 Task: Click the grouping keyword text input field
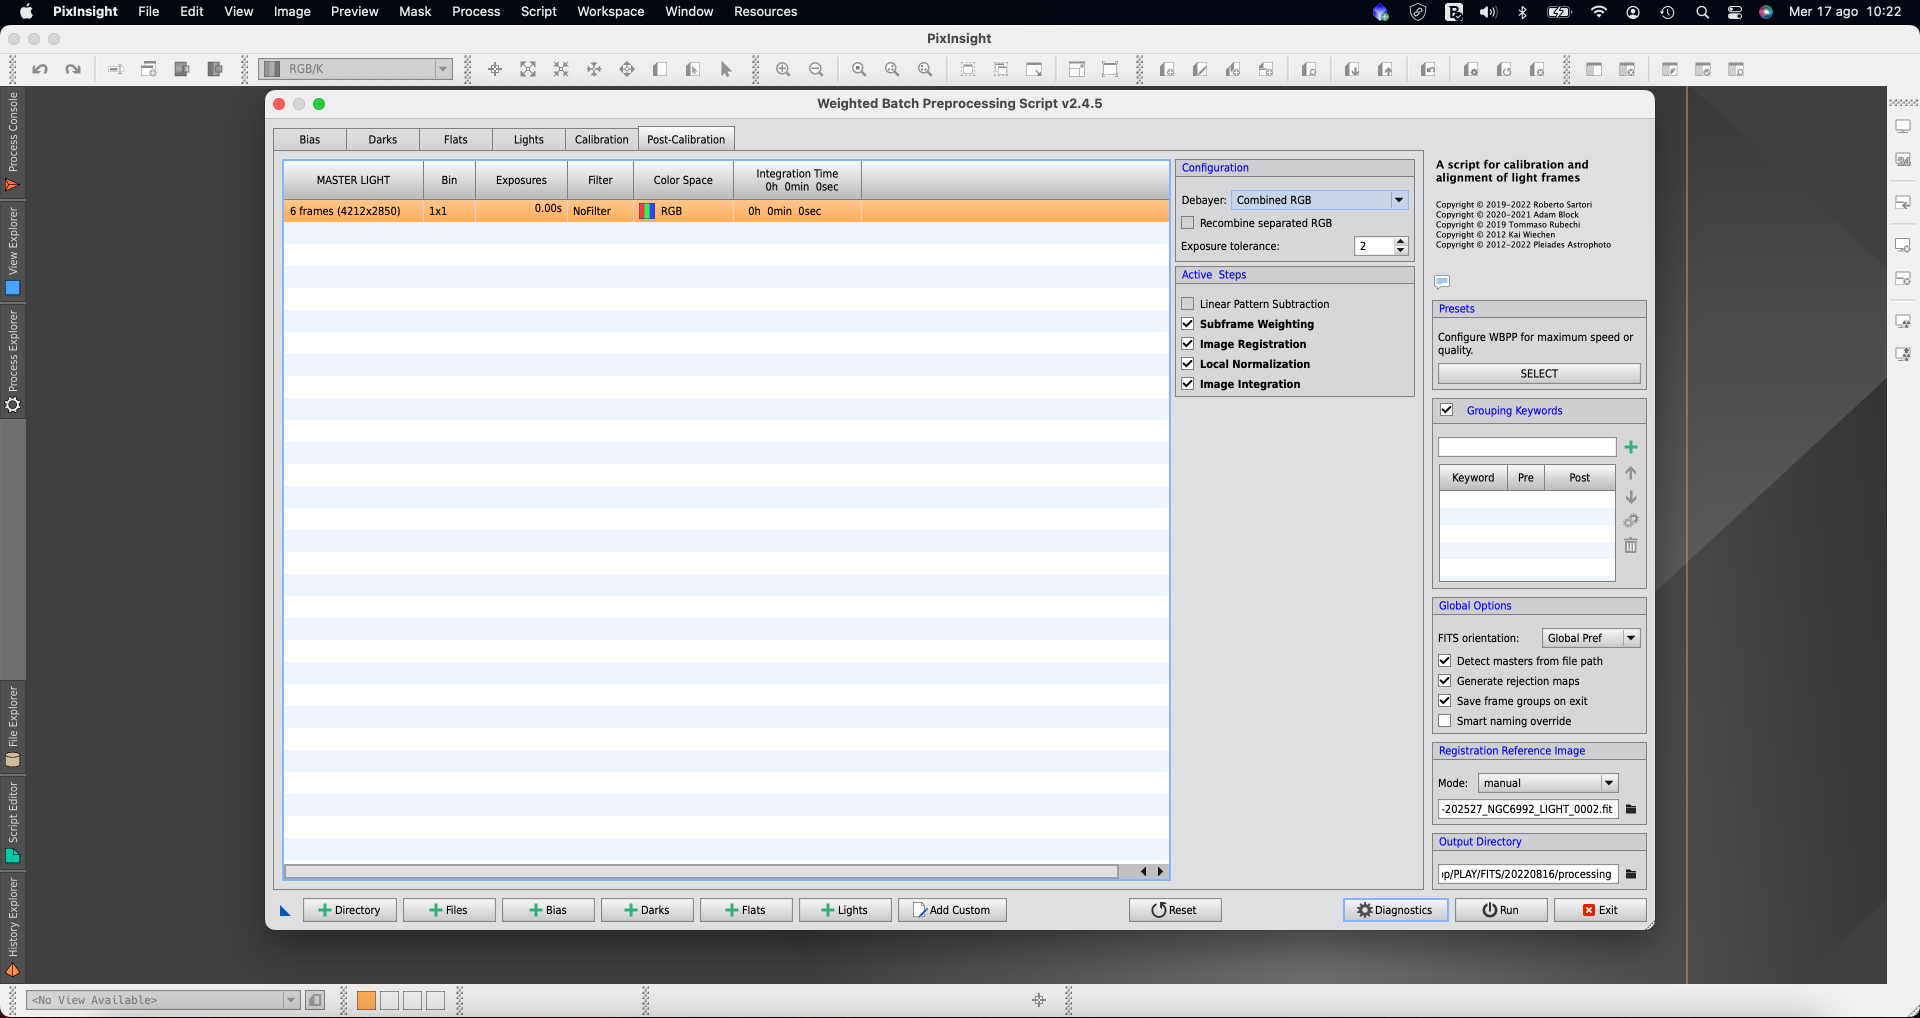tap(1527, 447)
